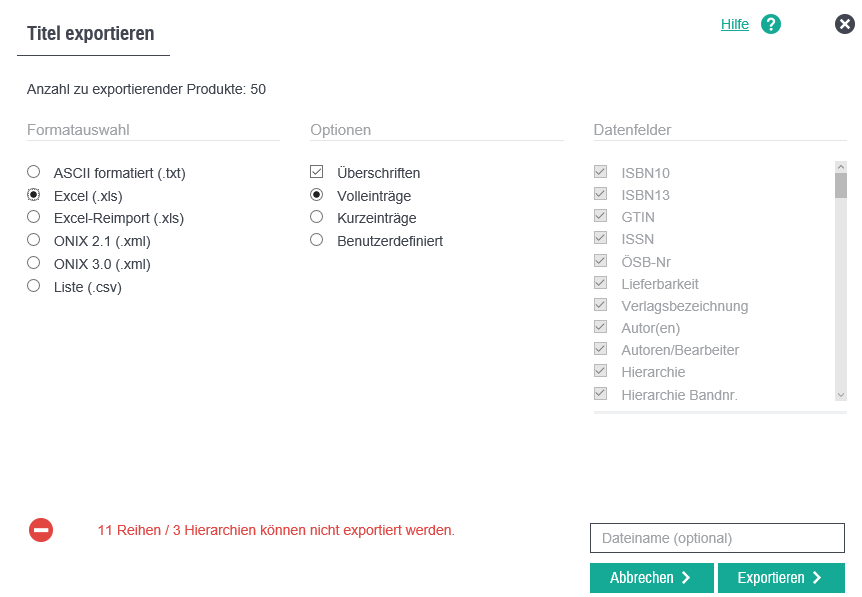
Task: Select Benutzerdefiniert option
Action: click(317, 240)
